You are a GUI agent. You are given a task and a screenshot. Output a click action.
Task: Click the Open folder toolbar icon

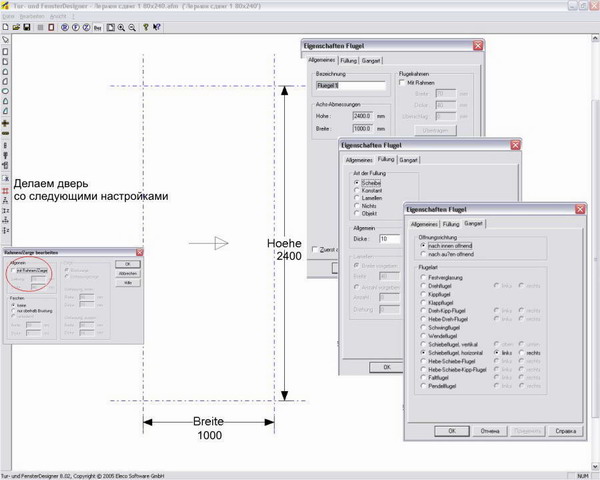pyautogui.click(x=16, y=27)
